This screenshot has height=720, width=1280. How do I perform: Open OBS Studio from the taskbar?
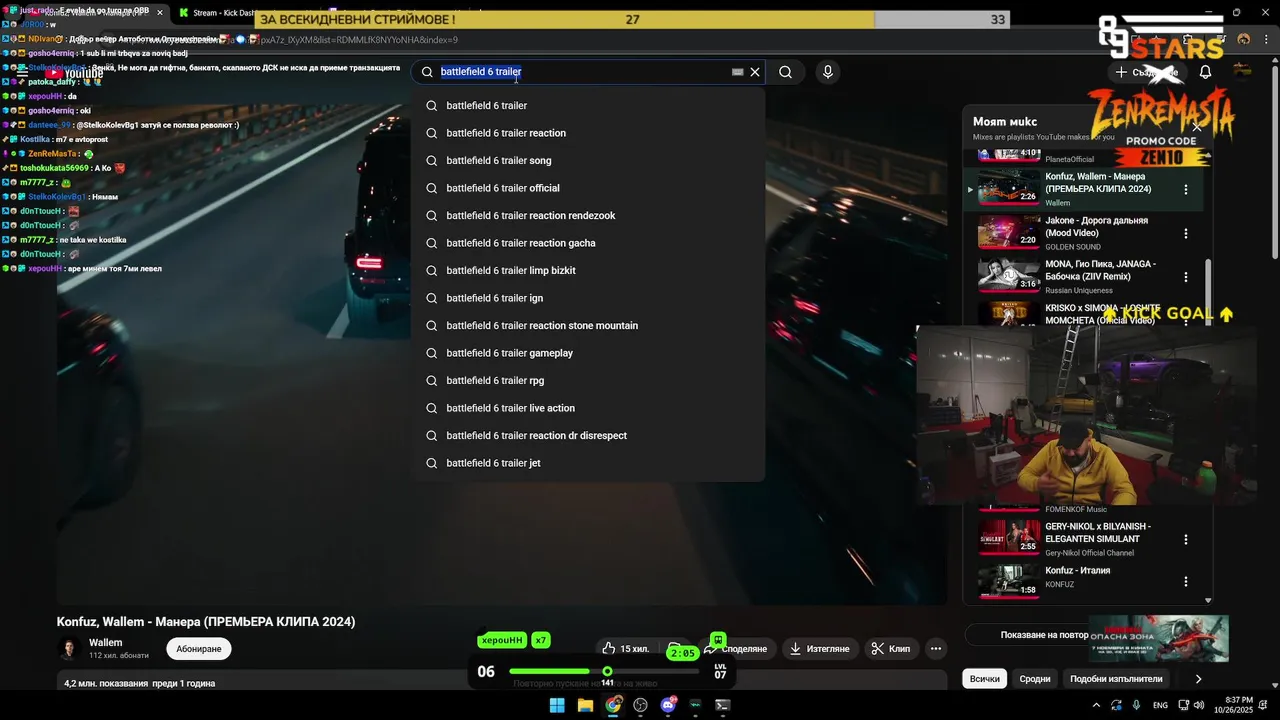click(640, 705)
